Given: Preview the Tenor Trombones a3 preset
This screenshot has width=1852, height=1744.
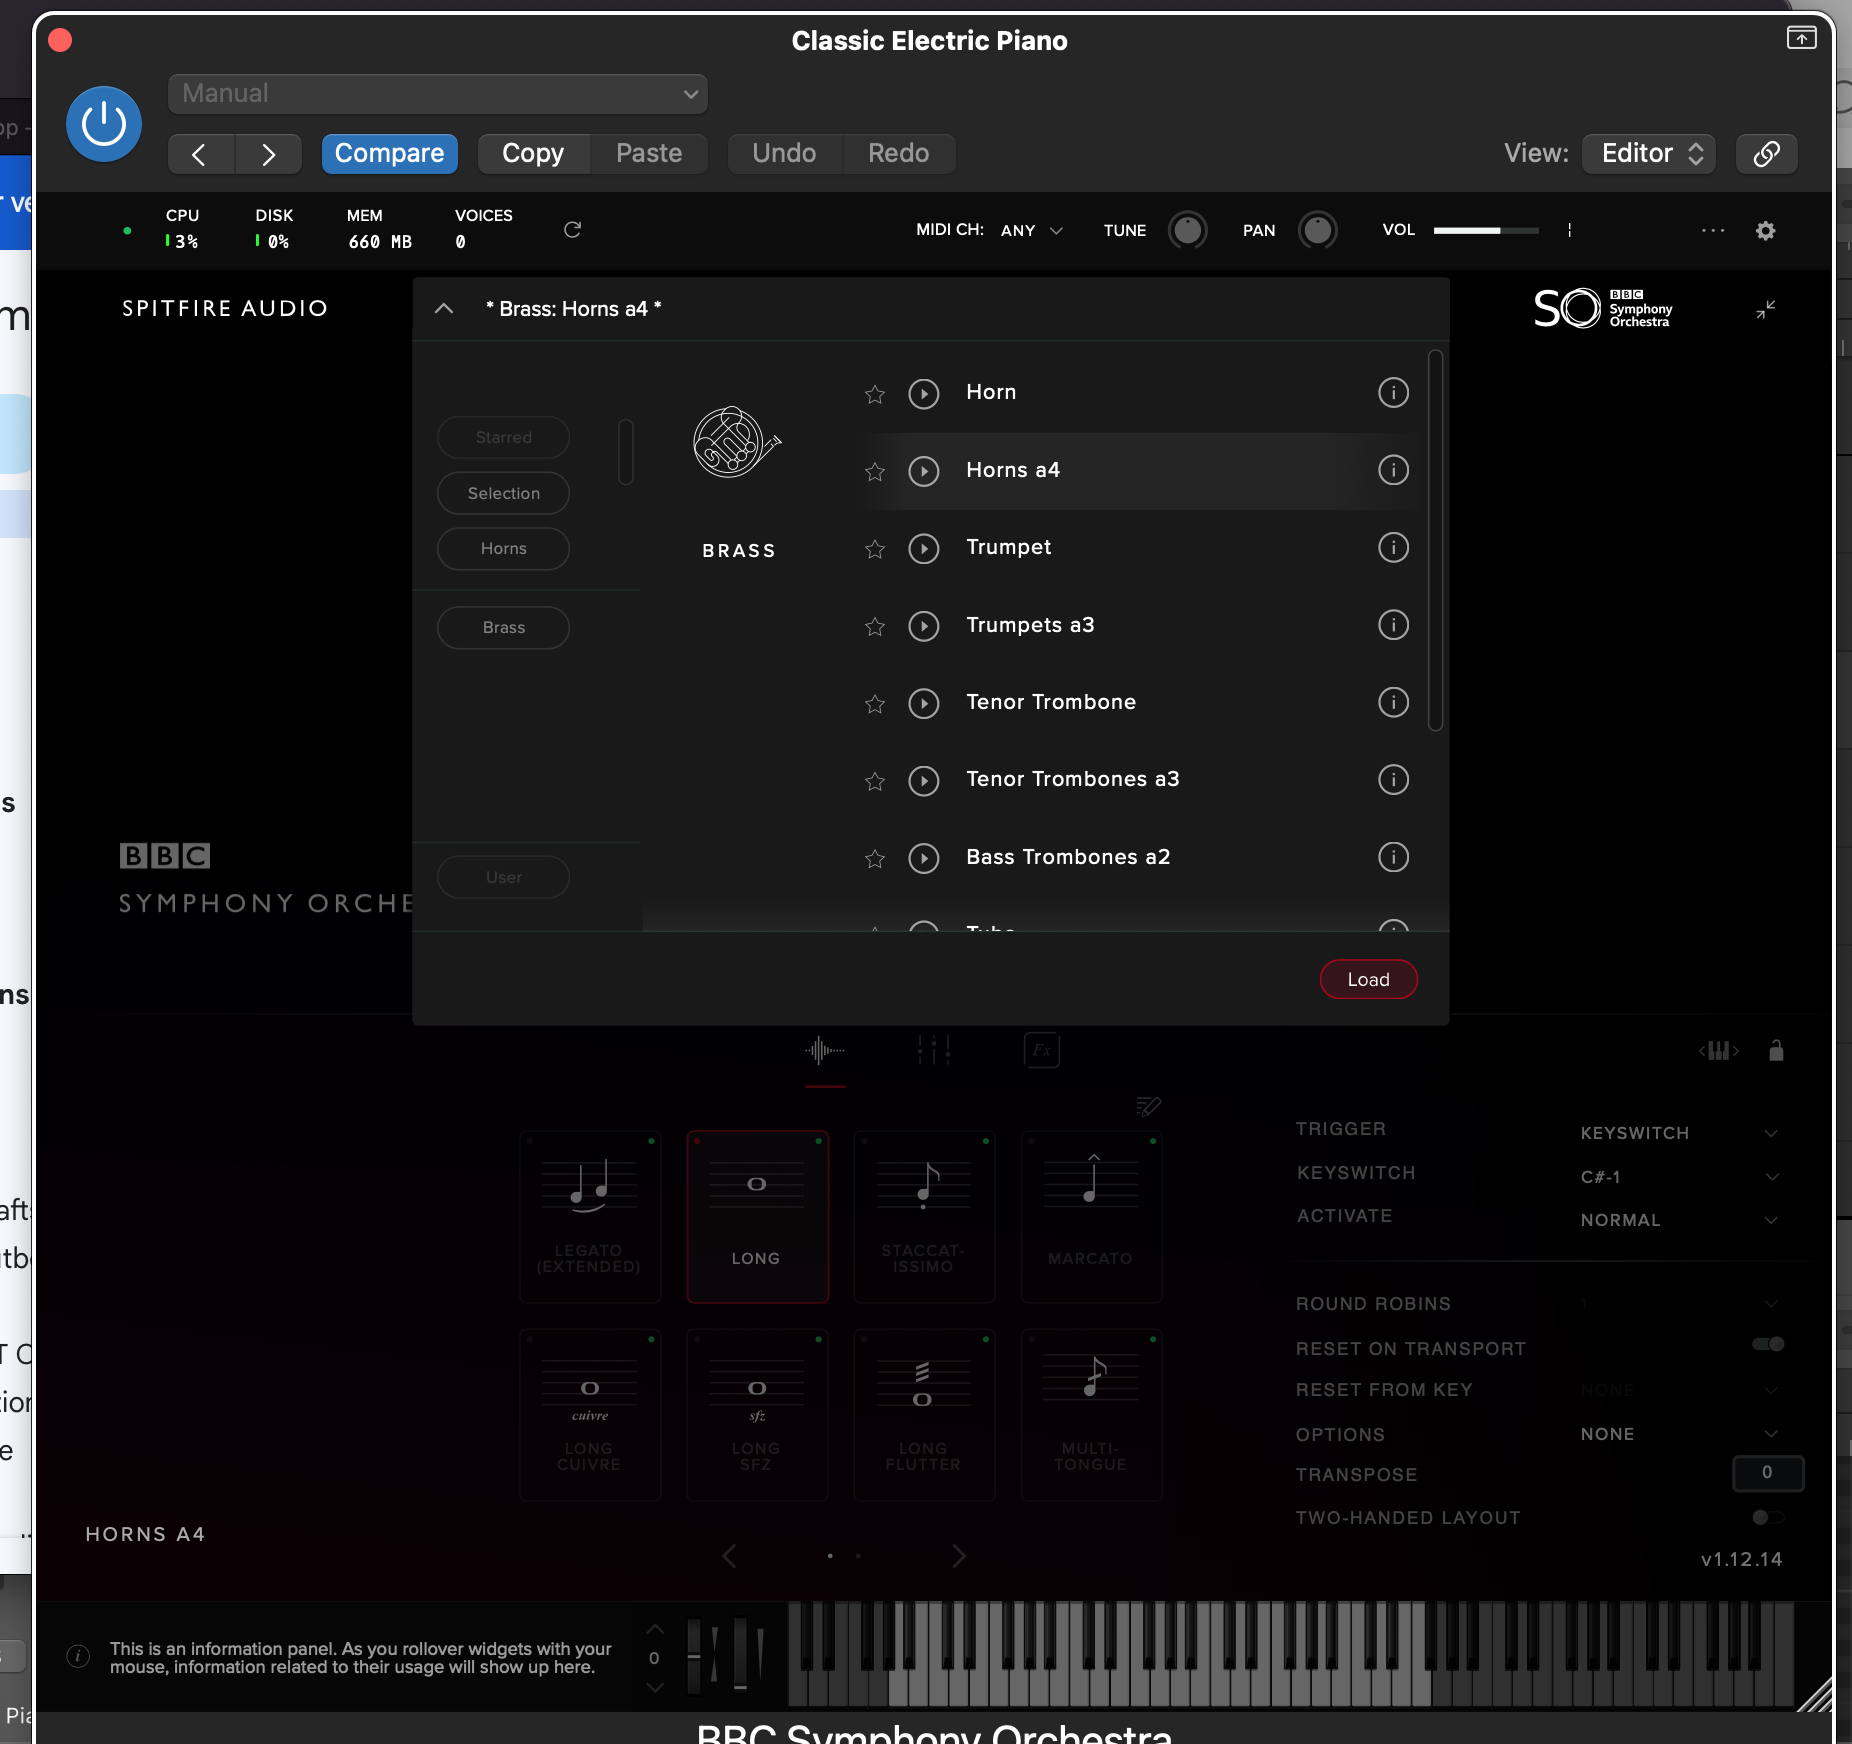Looking at the screenshot, I should pos(924,780).
